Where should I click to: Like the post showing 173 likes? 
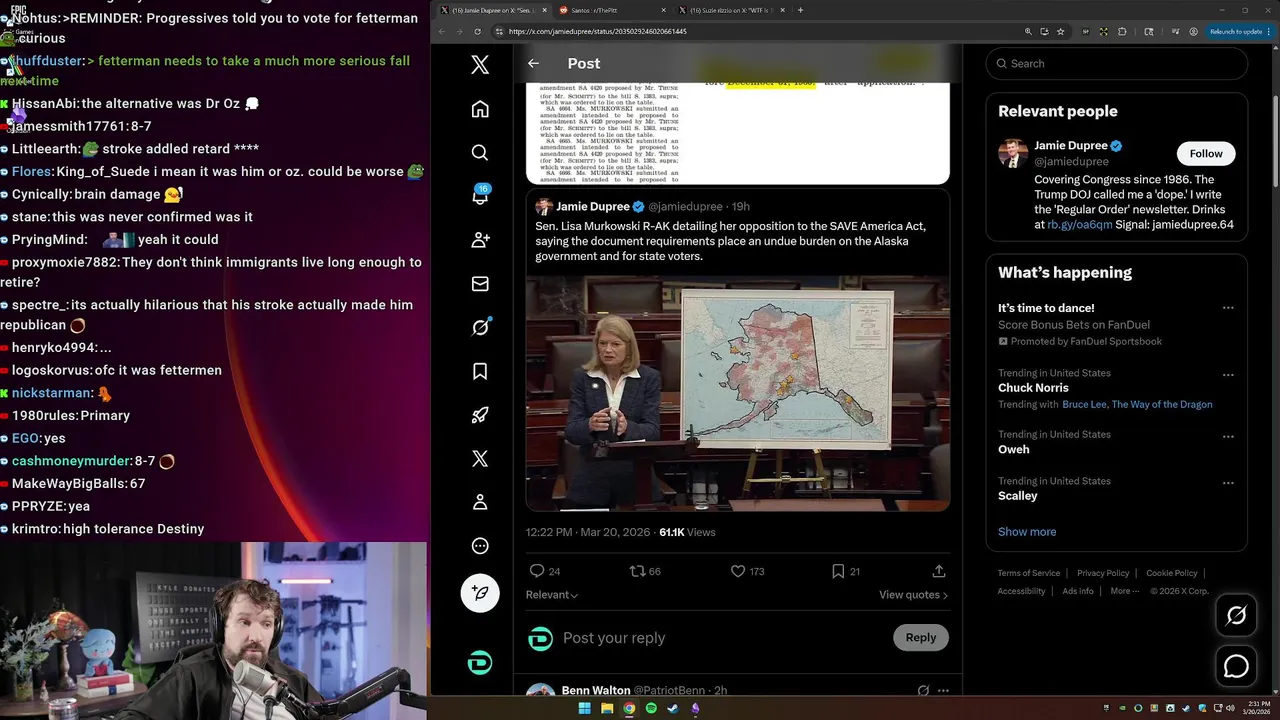(x=738, y=571)
